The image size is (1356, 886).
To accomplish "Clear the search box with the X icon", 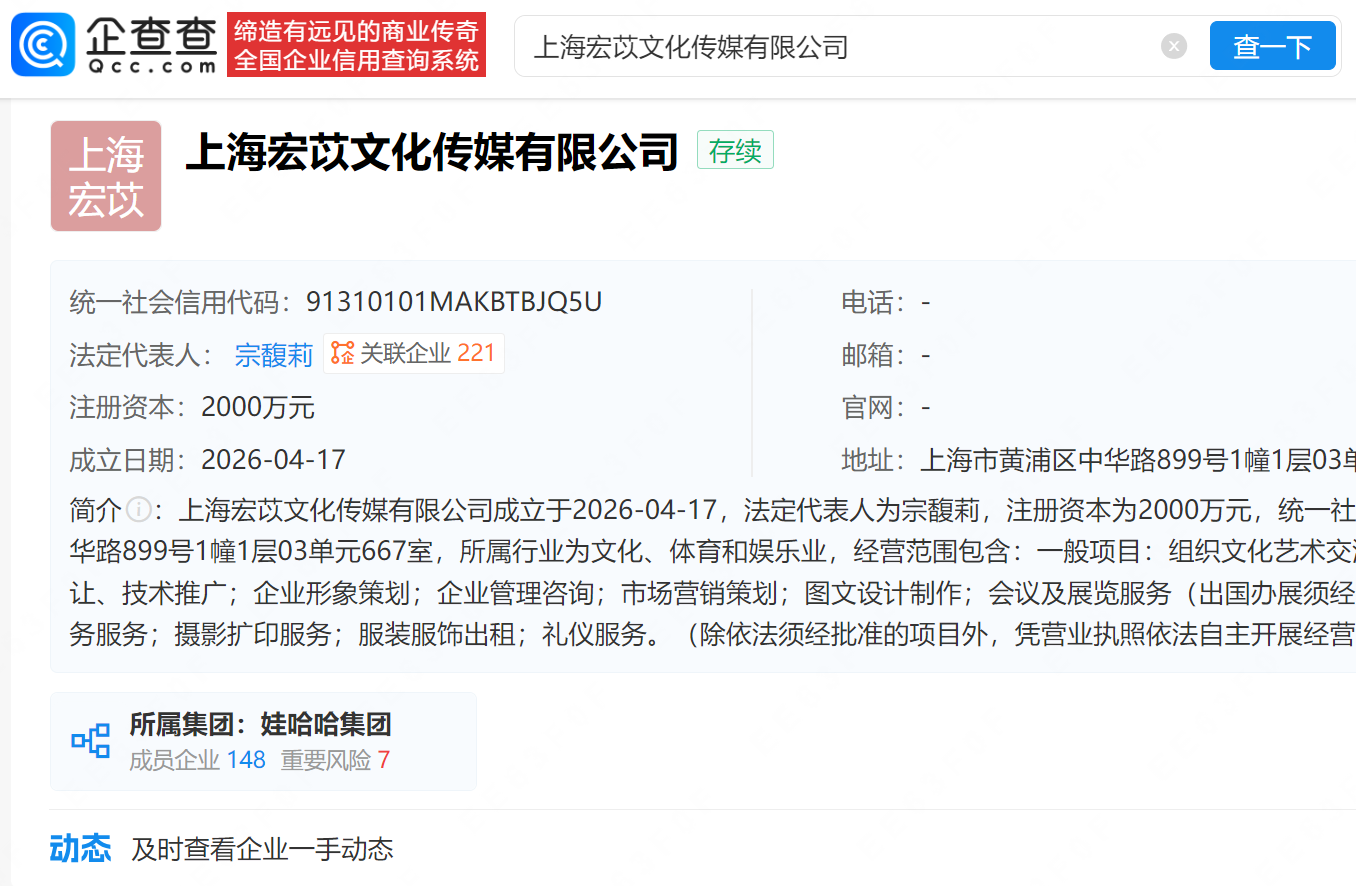I will (x=1174, y=46).
